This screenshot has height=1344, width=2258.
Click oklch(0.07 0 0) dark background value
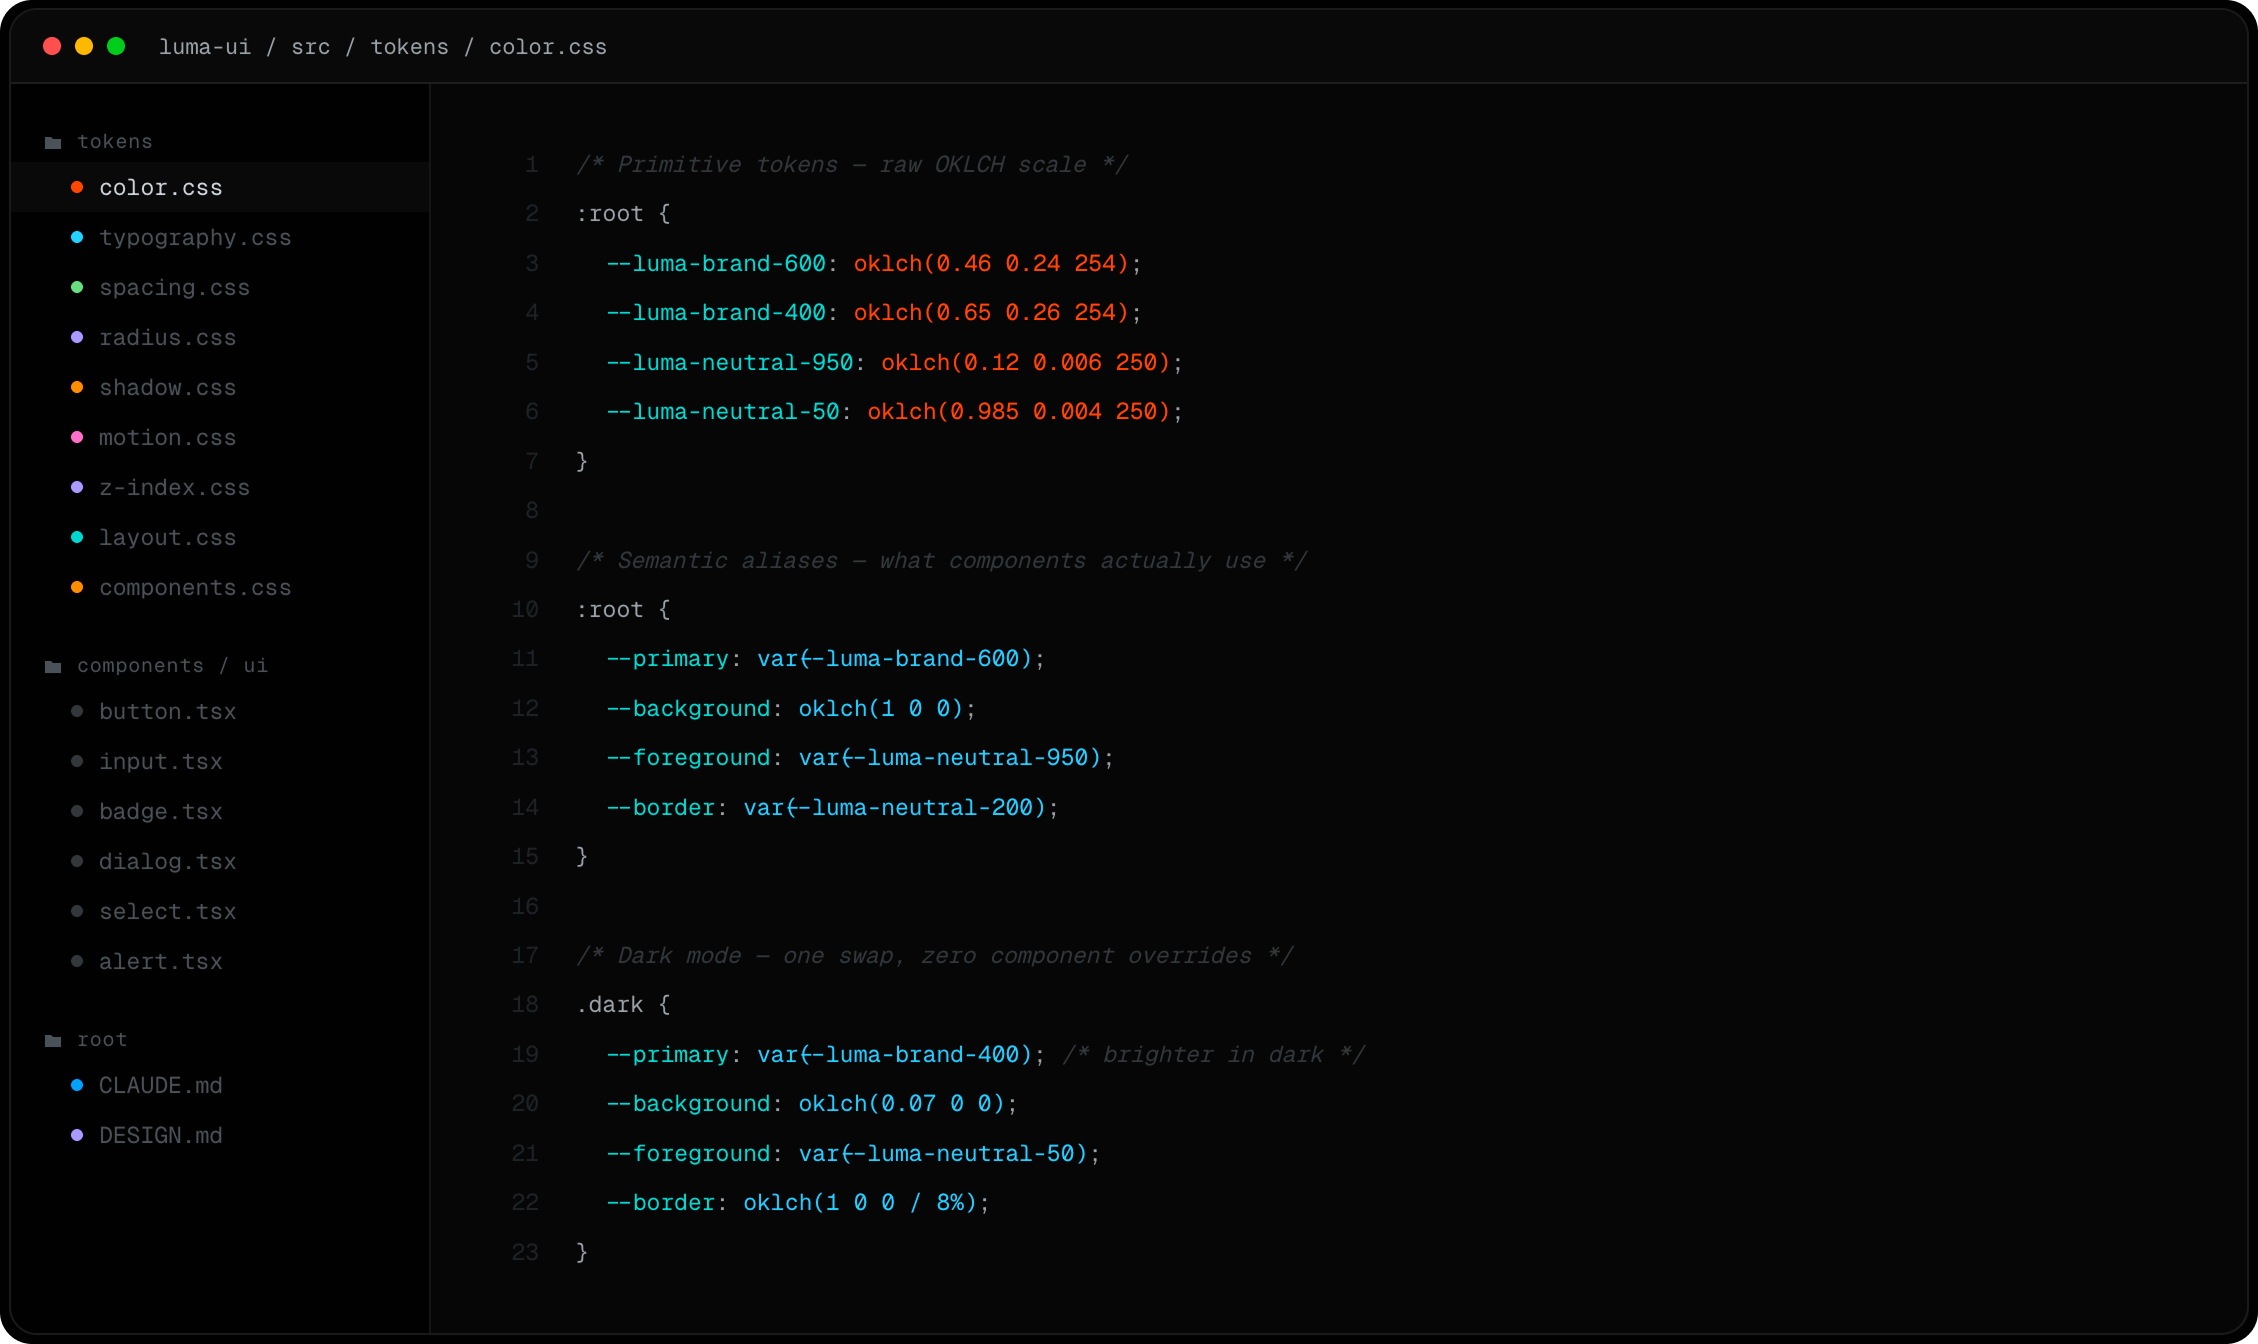tap(902, 1103)
